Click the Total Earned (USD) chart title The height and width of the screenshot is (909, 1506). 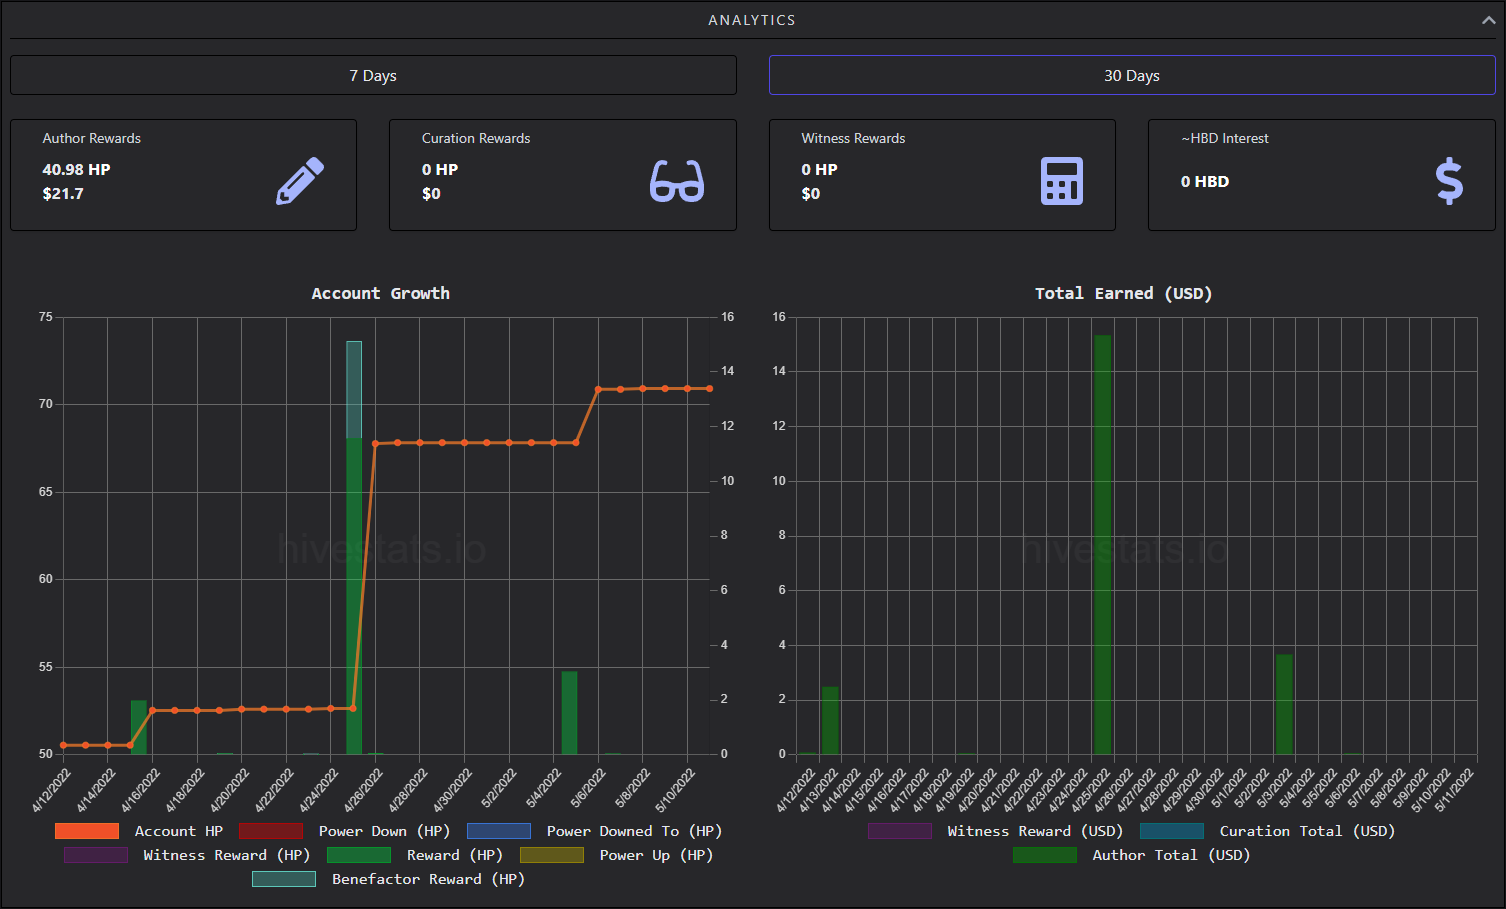coord(1123,293)
